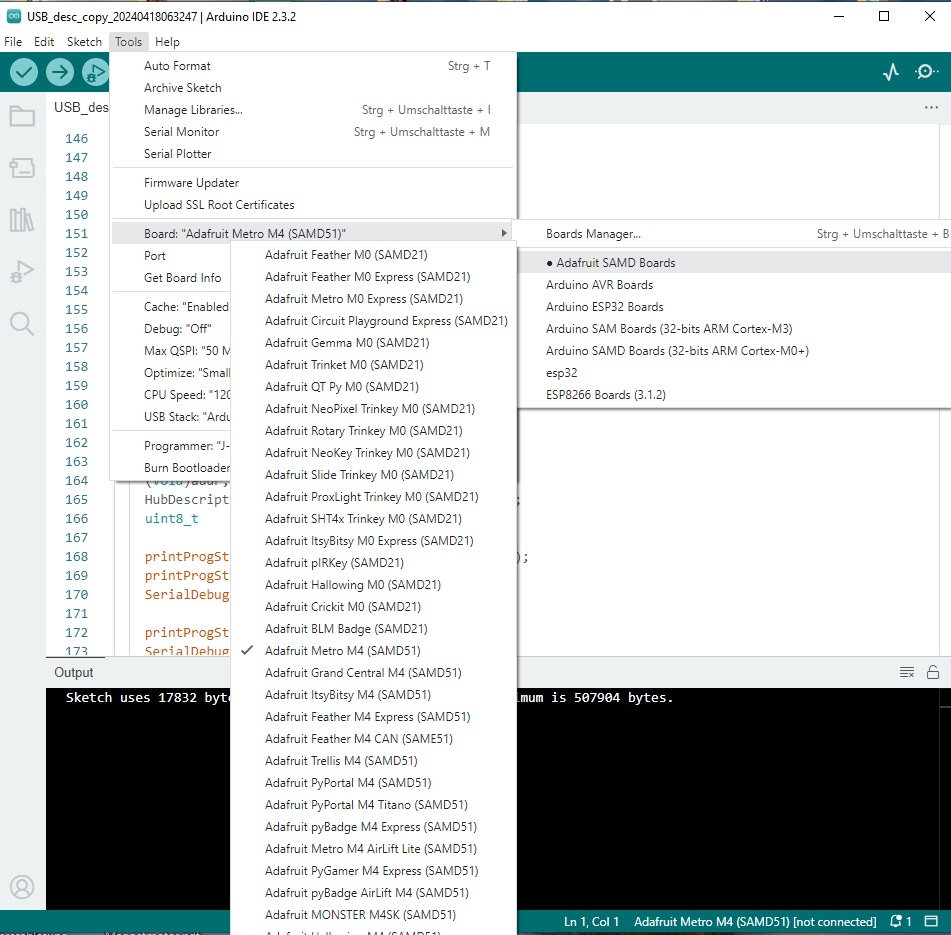Expand the Cache option submenu
The width and height of the screenshot is (951, 935).
[172, 307]
